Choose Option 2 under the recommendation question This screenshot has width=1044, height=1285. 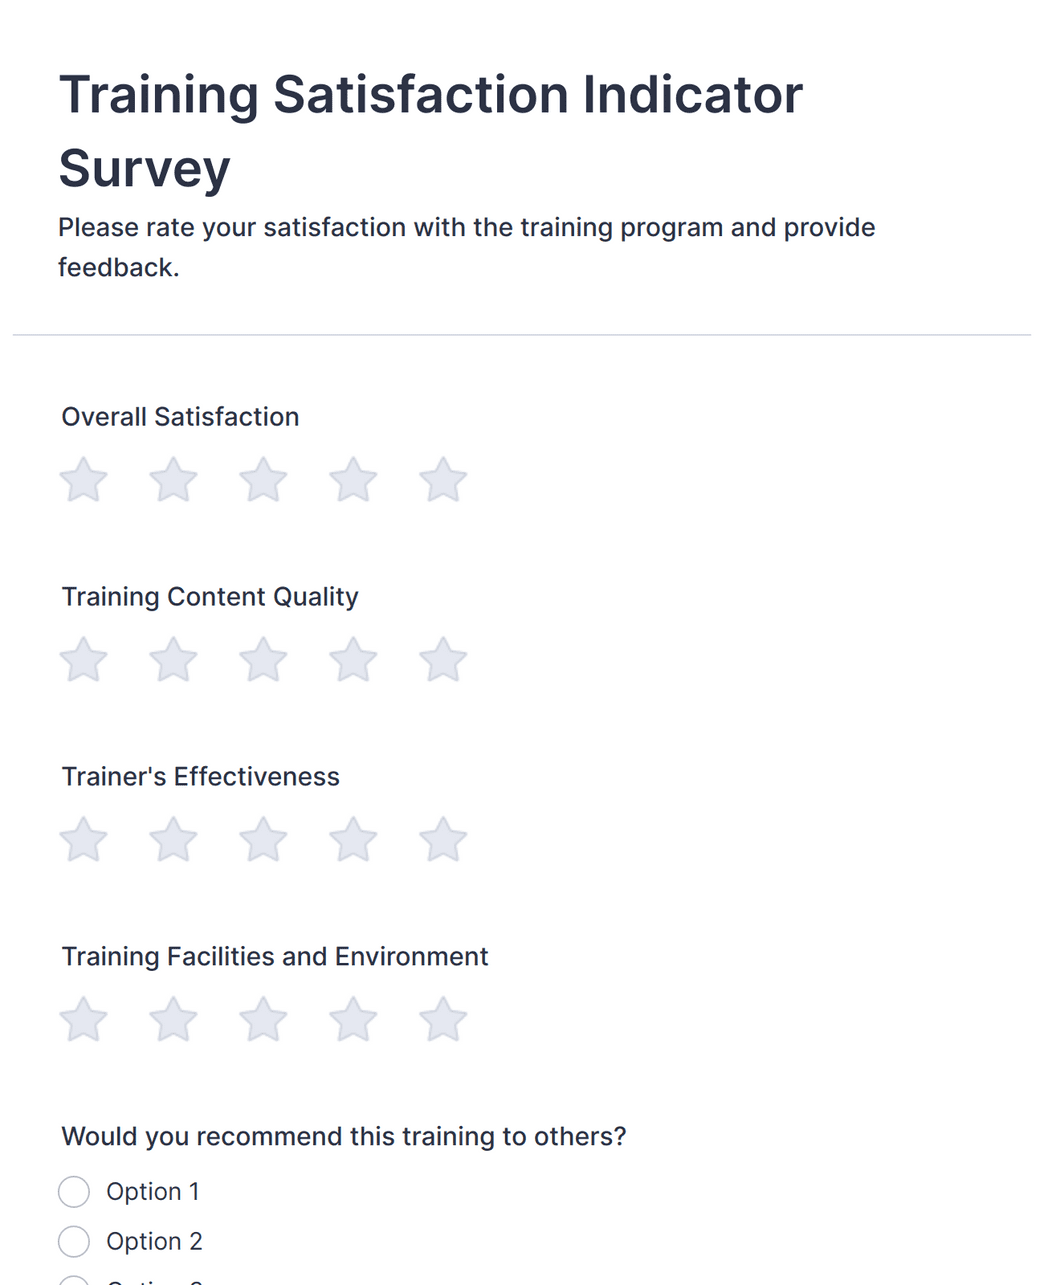(73, 1241)
